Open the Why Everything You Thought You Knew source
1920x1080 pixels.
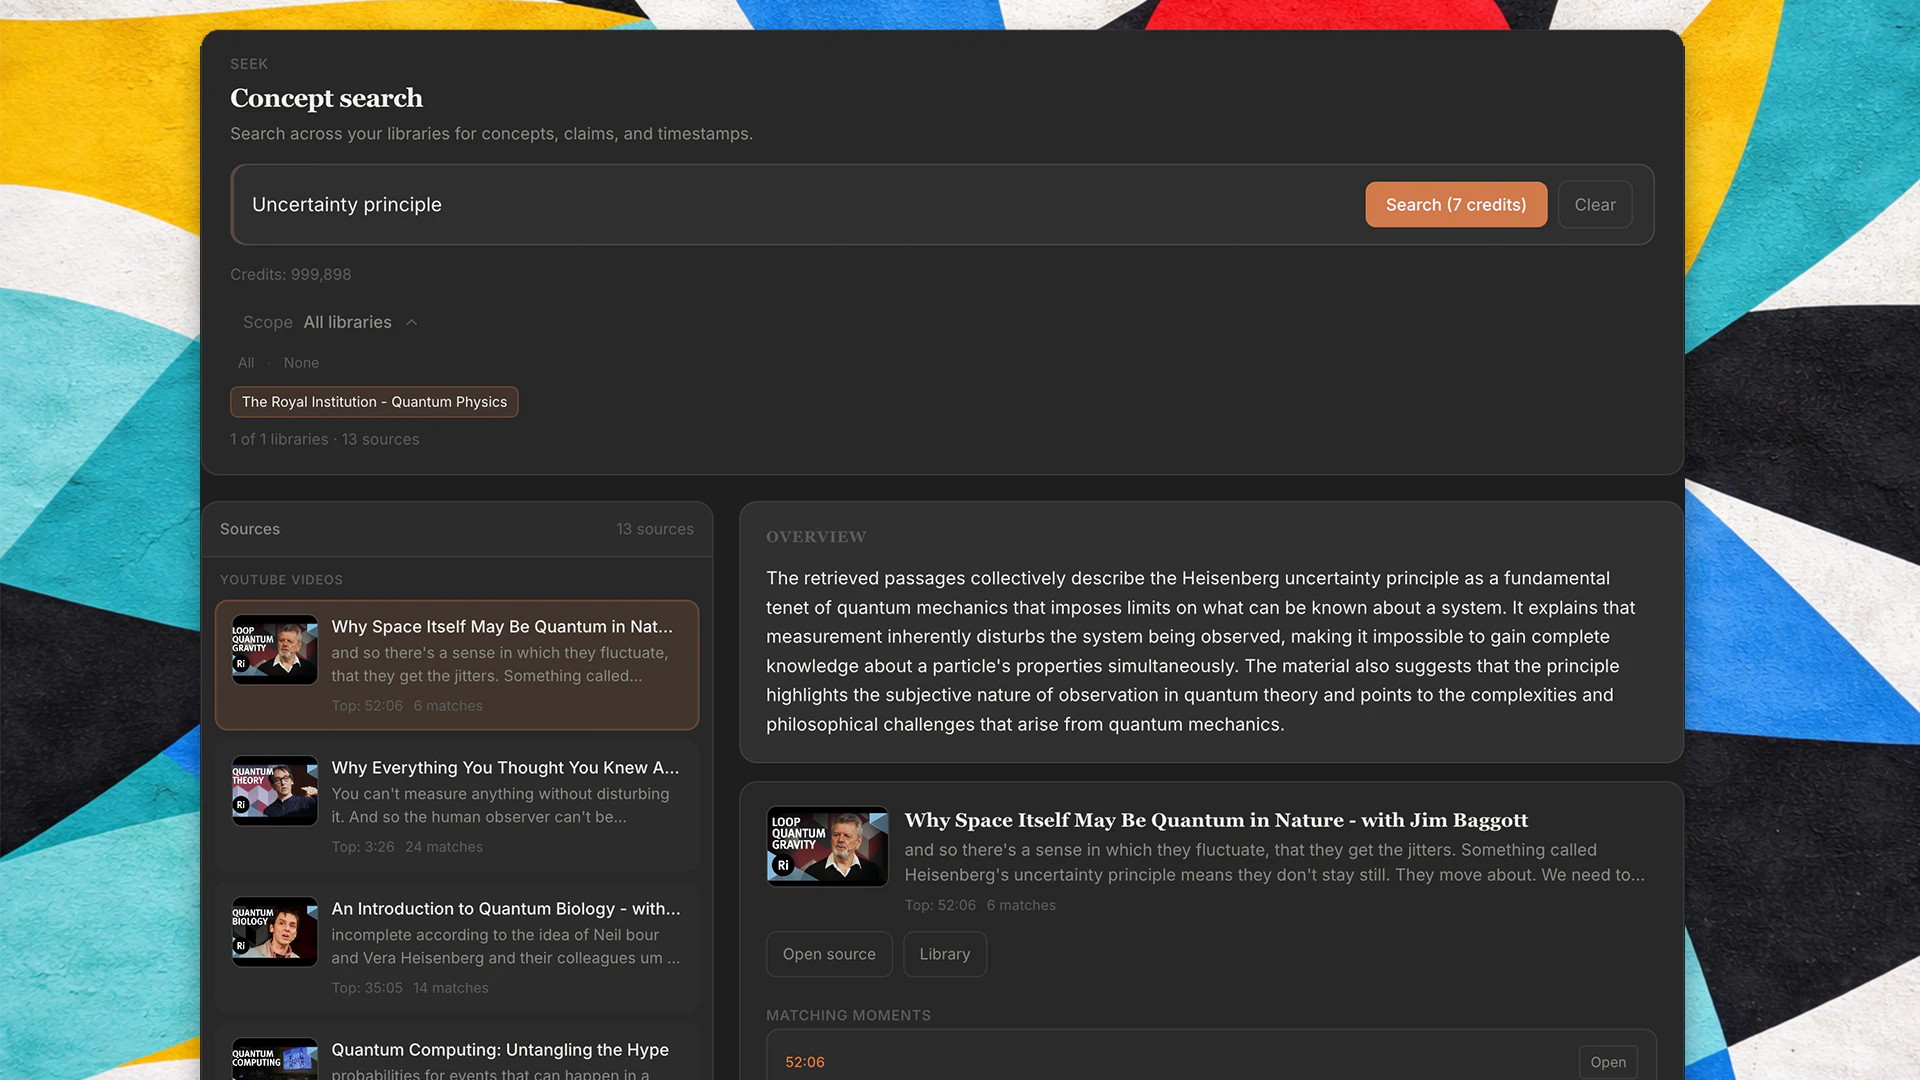coord(505,768)
